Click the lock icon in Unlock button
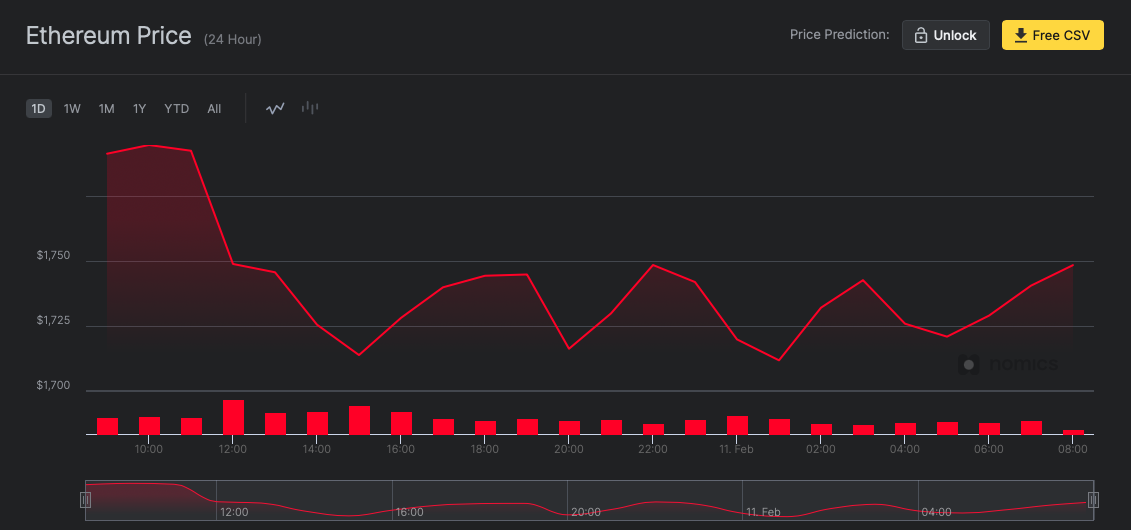The width and height of the screenshot is (1131, 530). (920, 35)
